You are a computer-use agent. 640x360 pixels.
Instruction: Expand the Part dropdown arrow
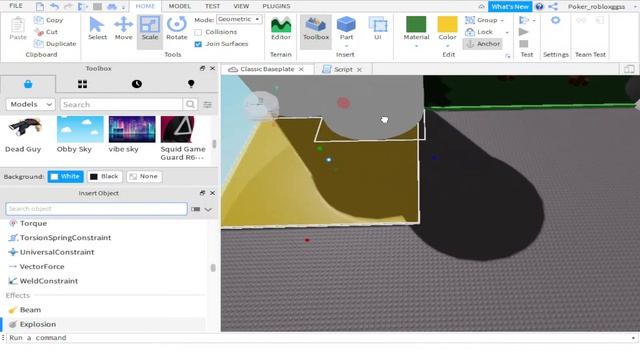(346, 46)
